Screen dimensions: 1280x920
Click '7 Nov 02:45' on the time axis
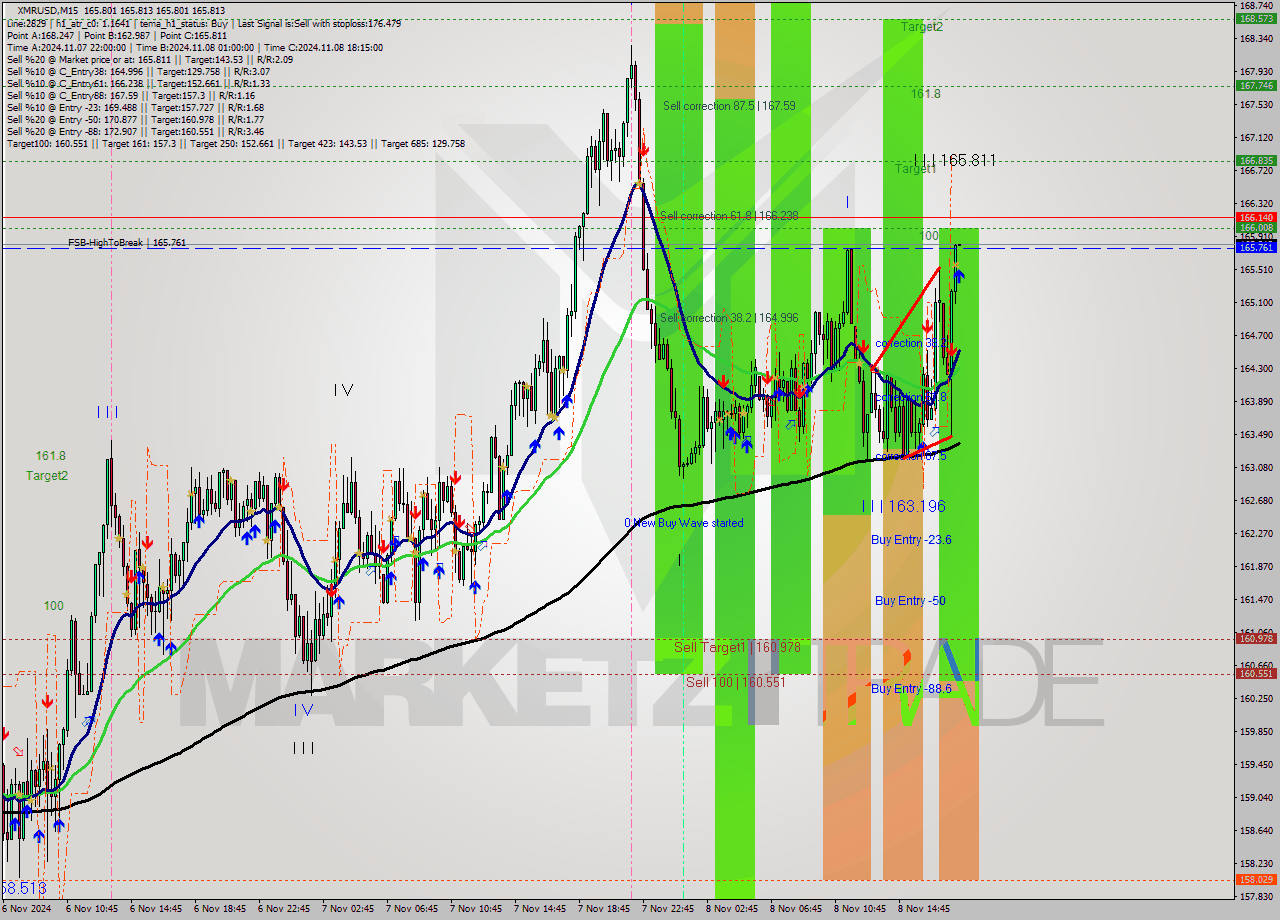pos(348,909)
